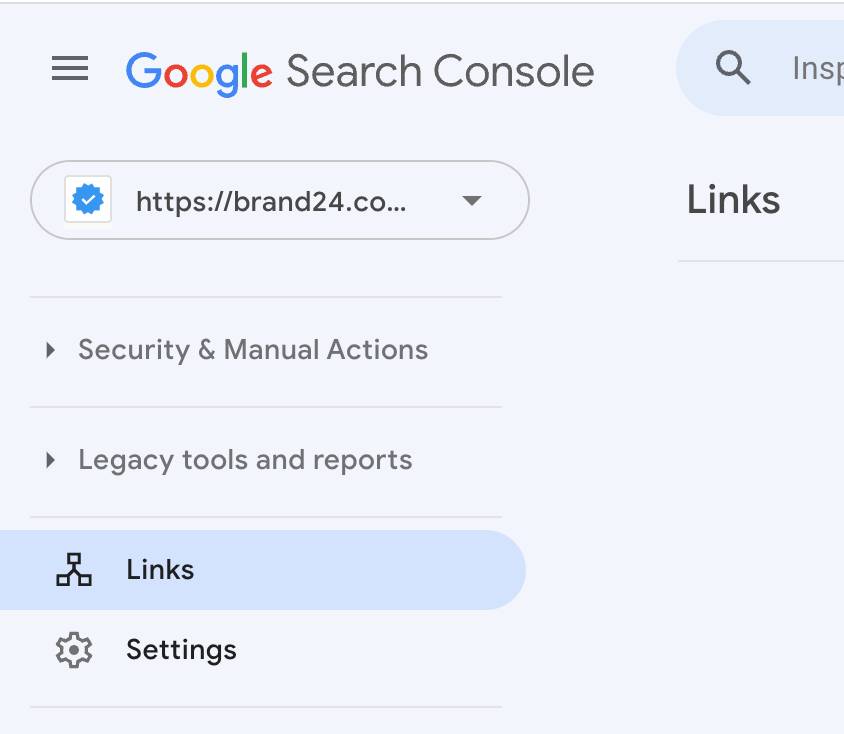Open the Links sidebar menu item
The image size is (844, 734).
pyautogui.click(x=159, y=569)
